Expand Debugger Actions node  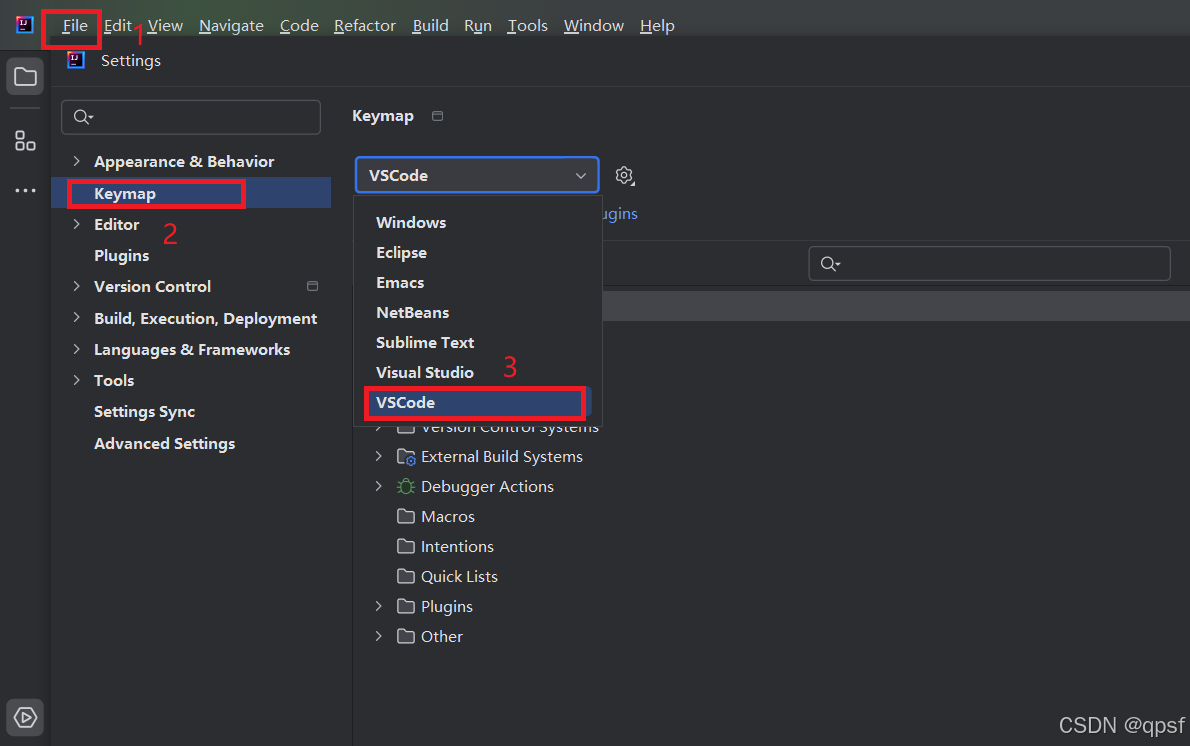(379, 486)
